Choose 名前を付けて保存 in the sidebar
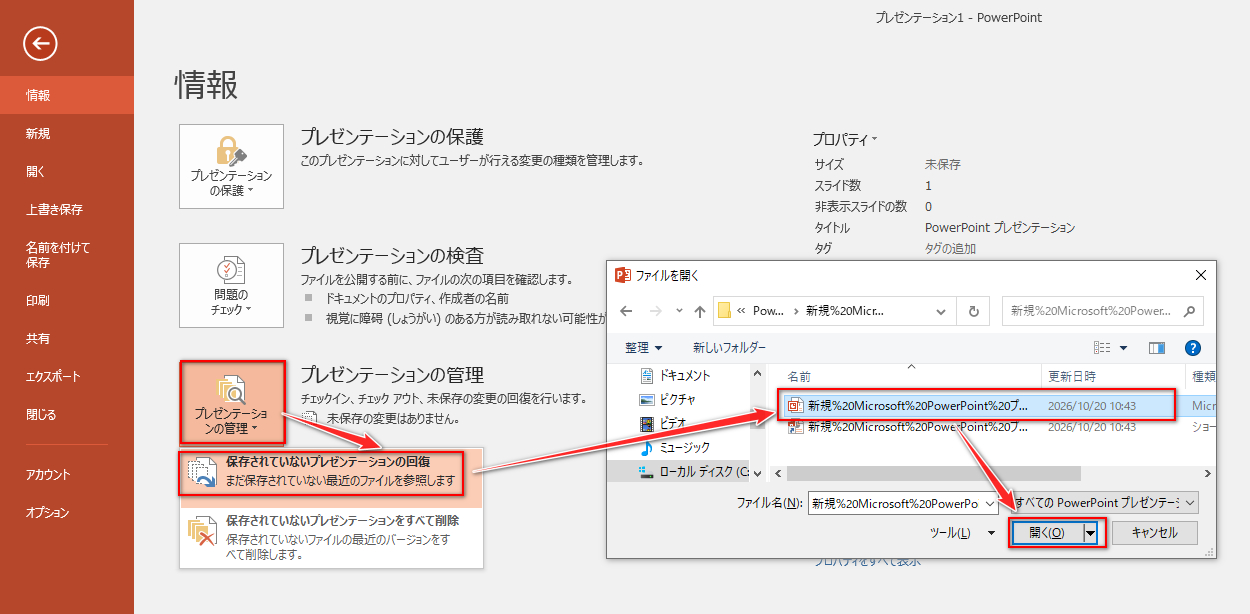 tap(67, 255)
